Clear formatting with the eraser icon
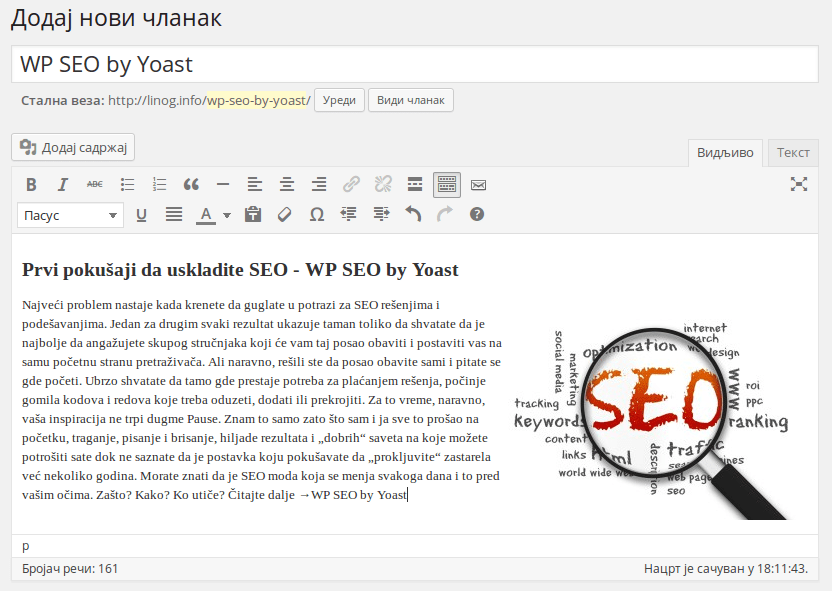This screenshot has width=832, height=591. (x=285, y=215)
